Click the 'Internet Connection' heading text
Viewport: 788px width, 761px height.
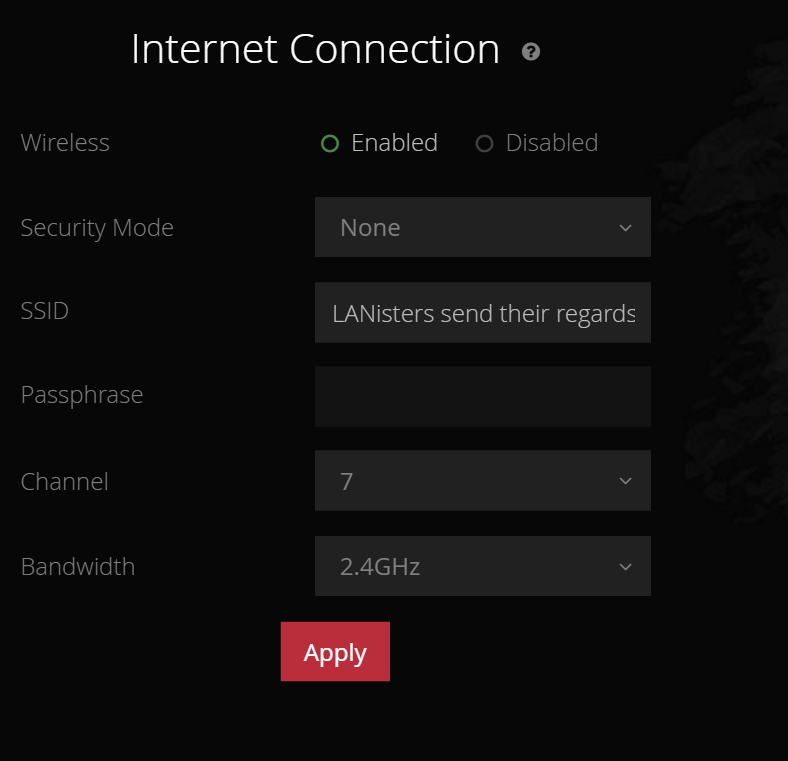[315, 49]
